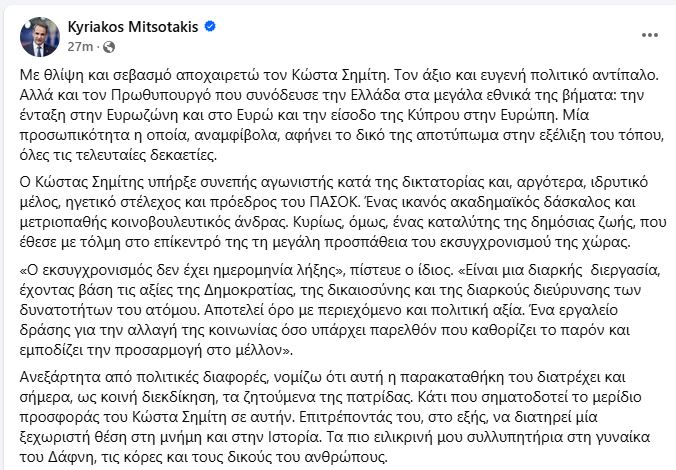
Task: Open the 27m post timestamp
Action: [x=80, y=47]
